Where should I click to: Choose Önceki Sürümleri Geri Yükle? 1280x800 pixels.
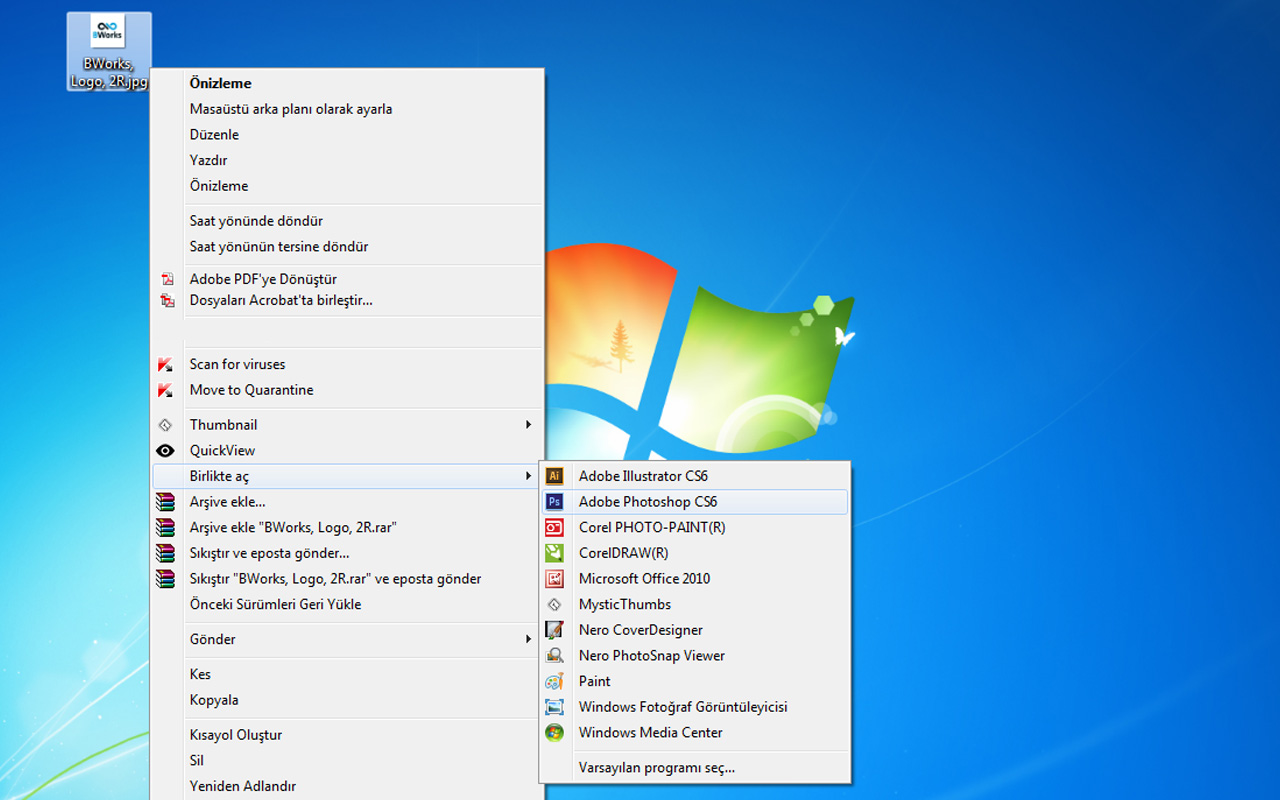pyautogui.click(x=275, y=604)
